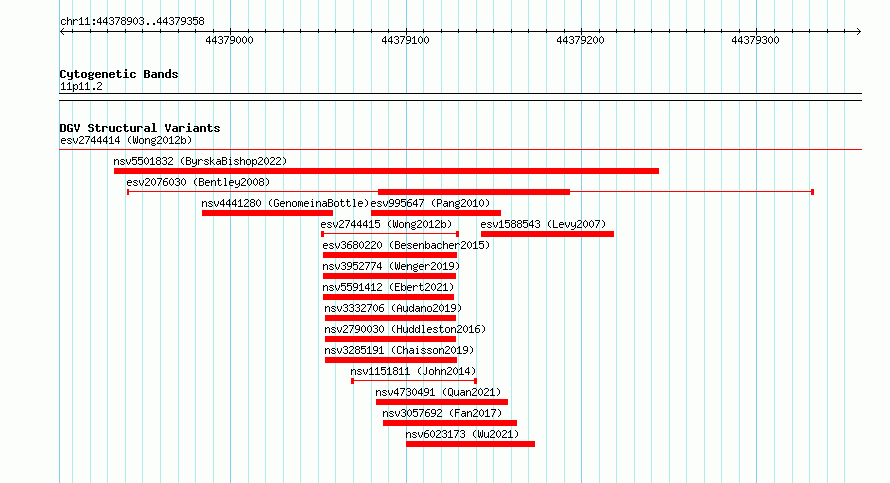890x483 pixels.
Task: Click the red bar under esv3680220
Action: 390,255
